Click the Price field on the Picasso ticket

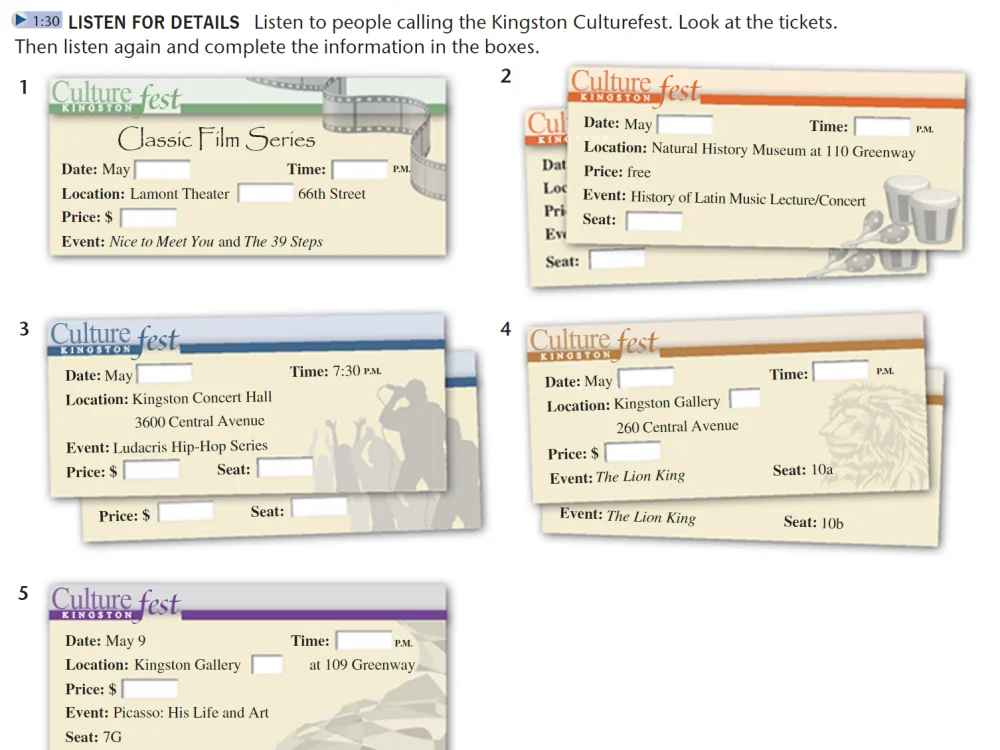point(149,689)
